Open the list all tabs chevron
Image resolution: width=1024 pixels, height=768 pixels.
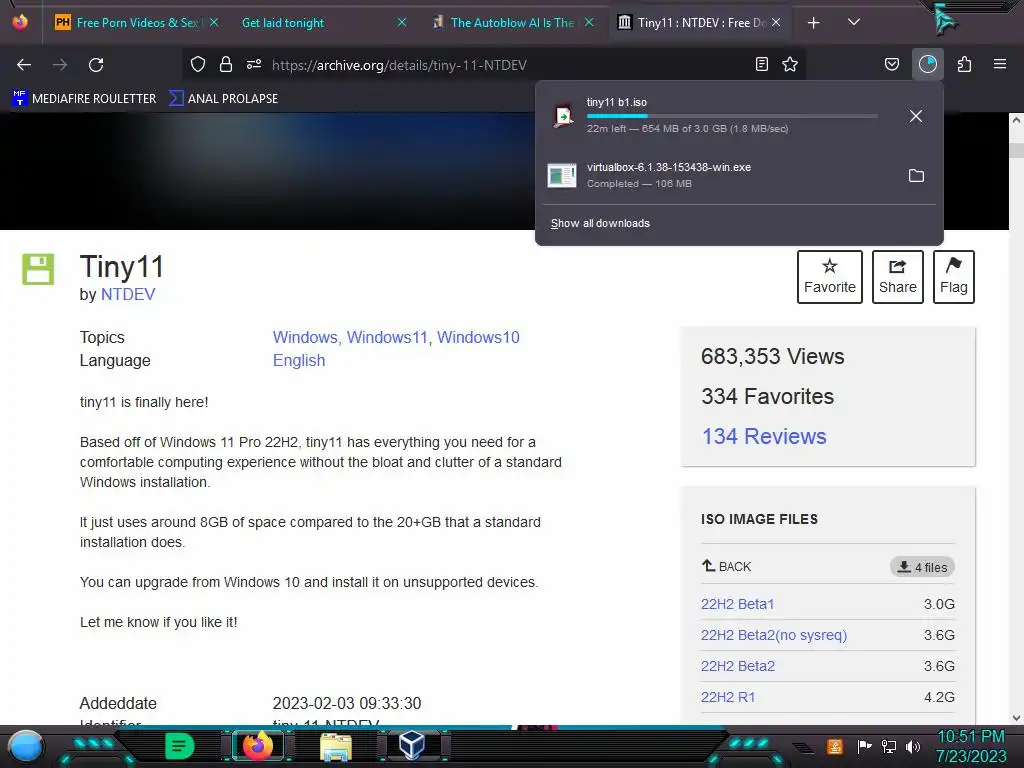click(x=854, y=22)
